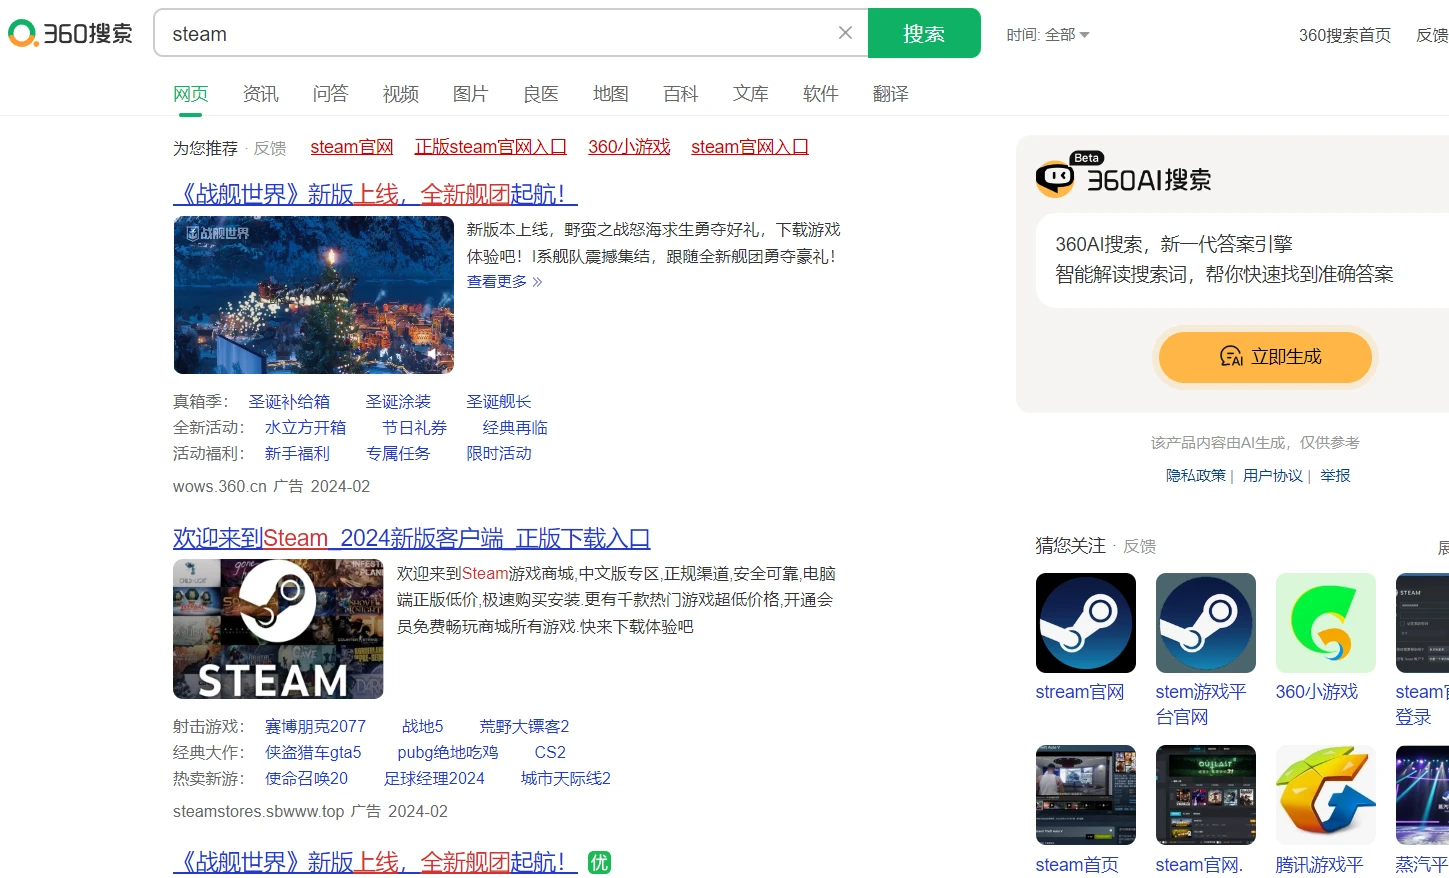Switch to the 软件 tab

point(821,94)
